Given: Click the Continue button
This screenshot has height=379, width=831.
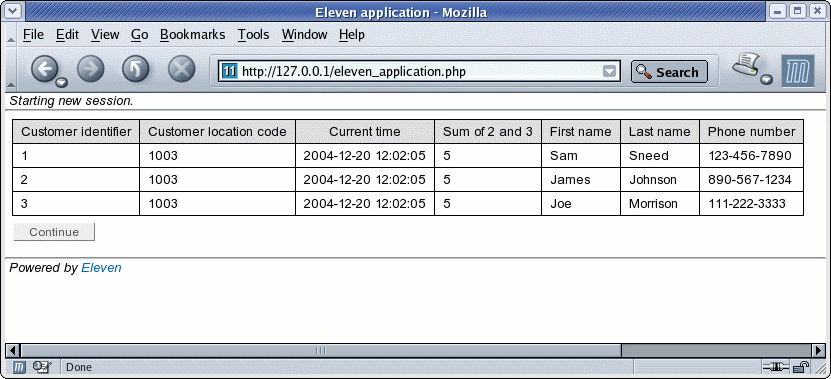Looking at the screenshot, I should [54, 232].
